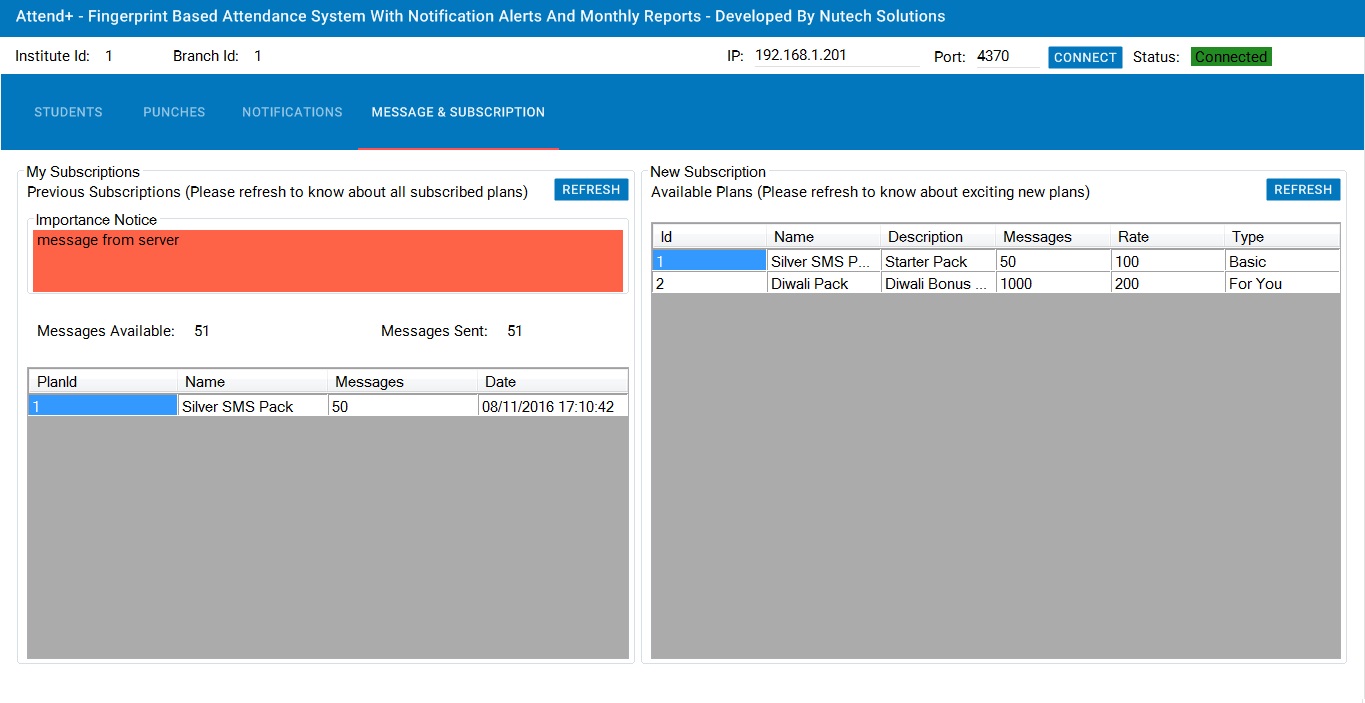Click the Rate cell showing 200
This screenshot has width=1365, height=703.
[1168, 283]
